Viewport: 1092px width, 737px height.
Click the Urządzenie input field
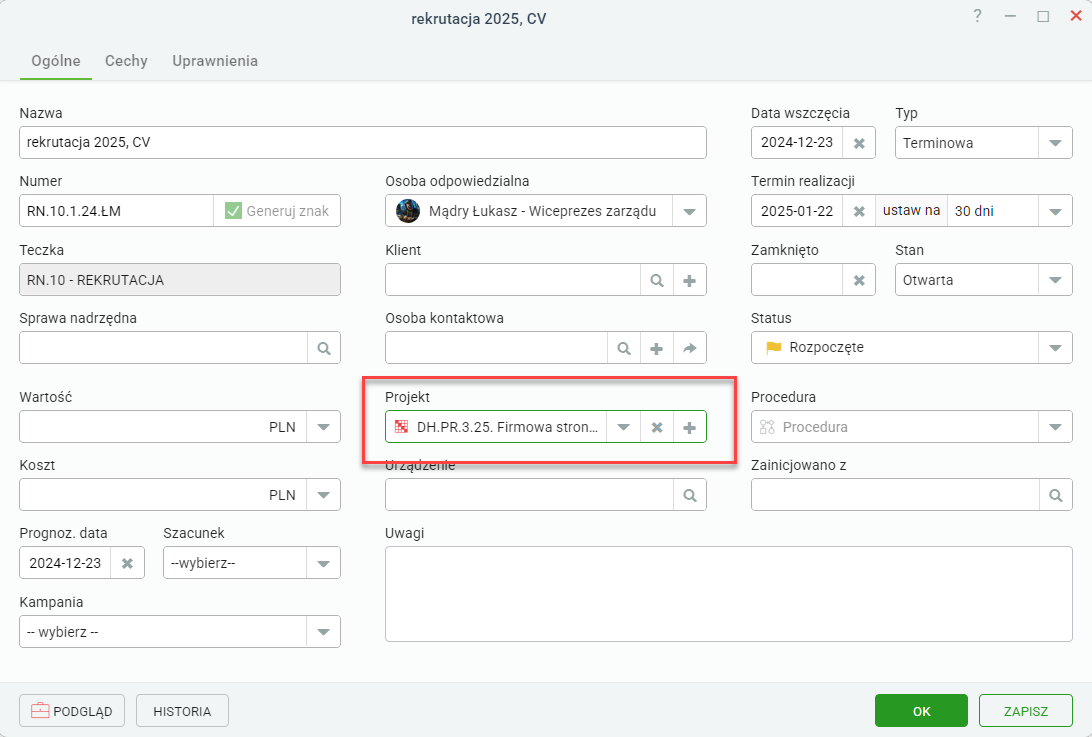pyautogui.click(x=529, y=495)
